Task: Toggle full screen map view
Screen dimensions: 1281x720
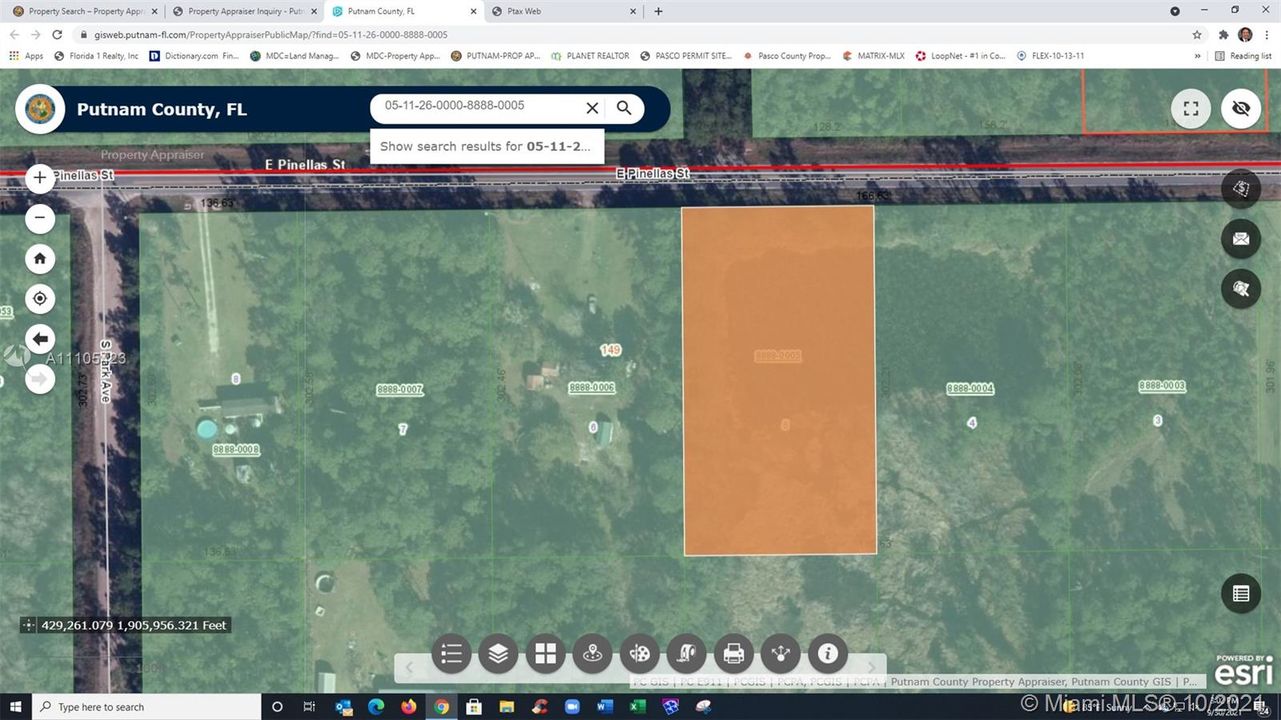Action: [1191, 109]
